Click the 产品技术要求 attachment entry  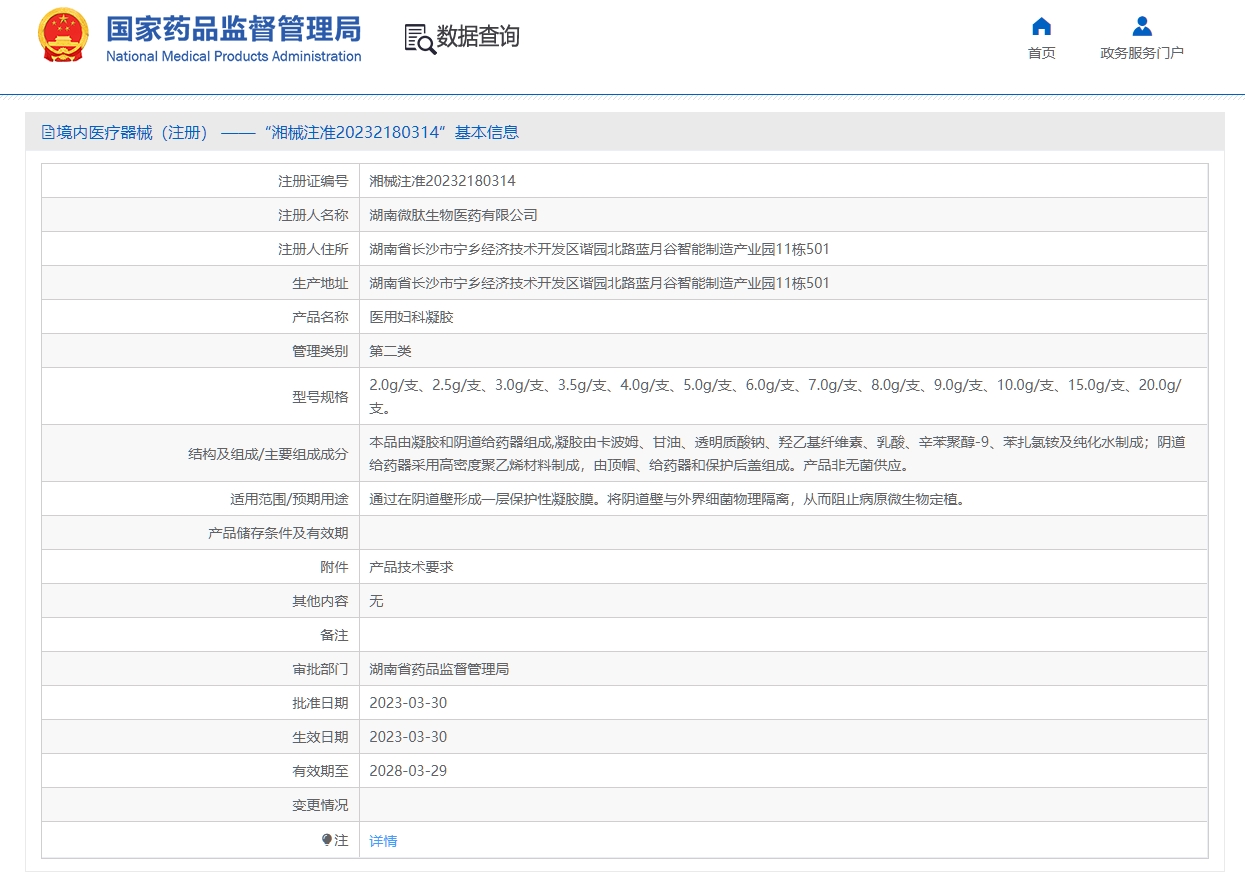(x=411, y=567)
